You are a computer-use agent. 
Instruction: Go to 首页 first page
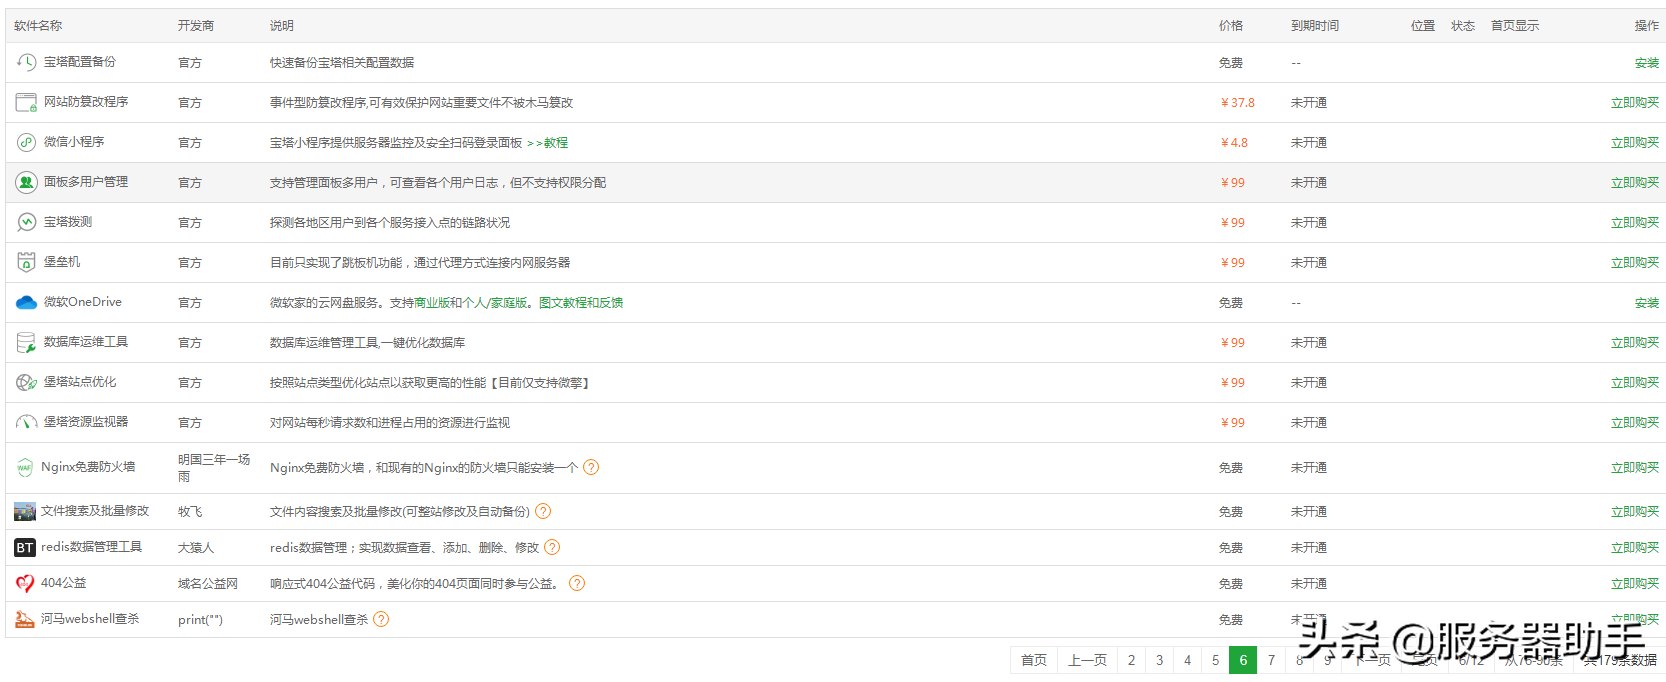1034,660
